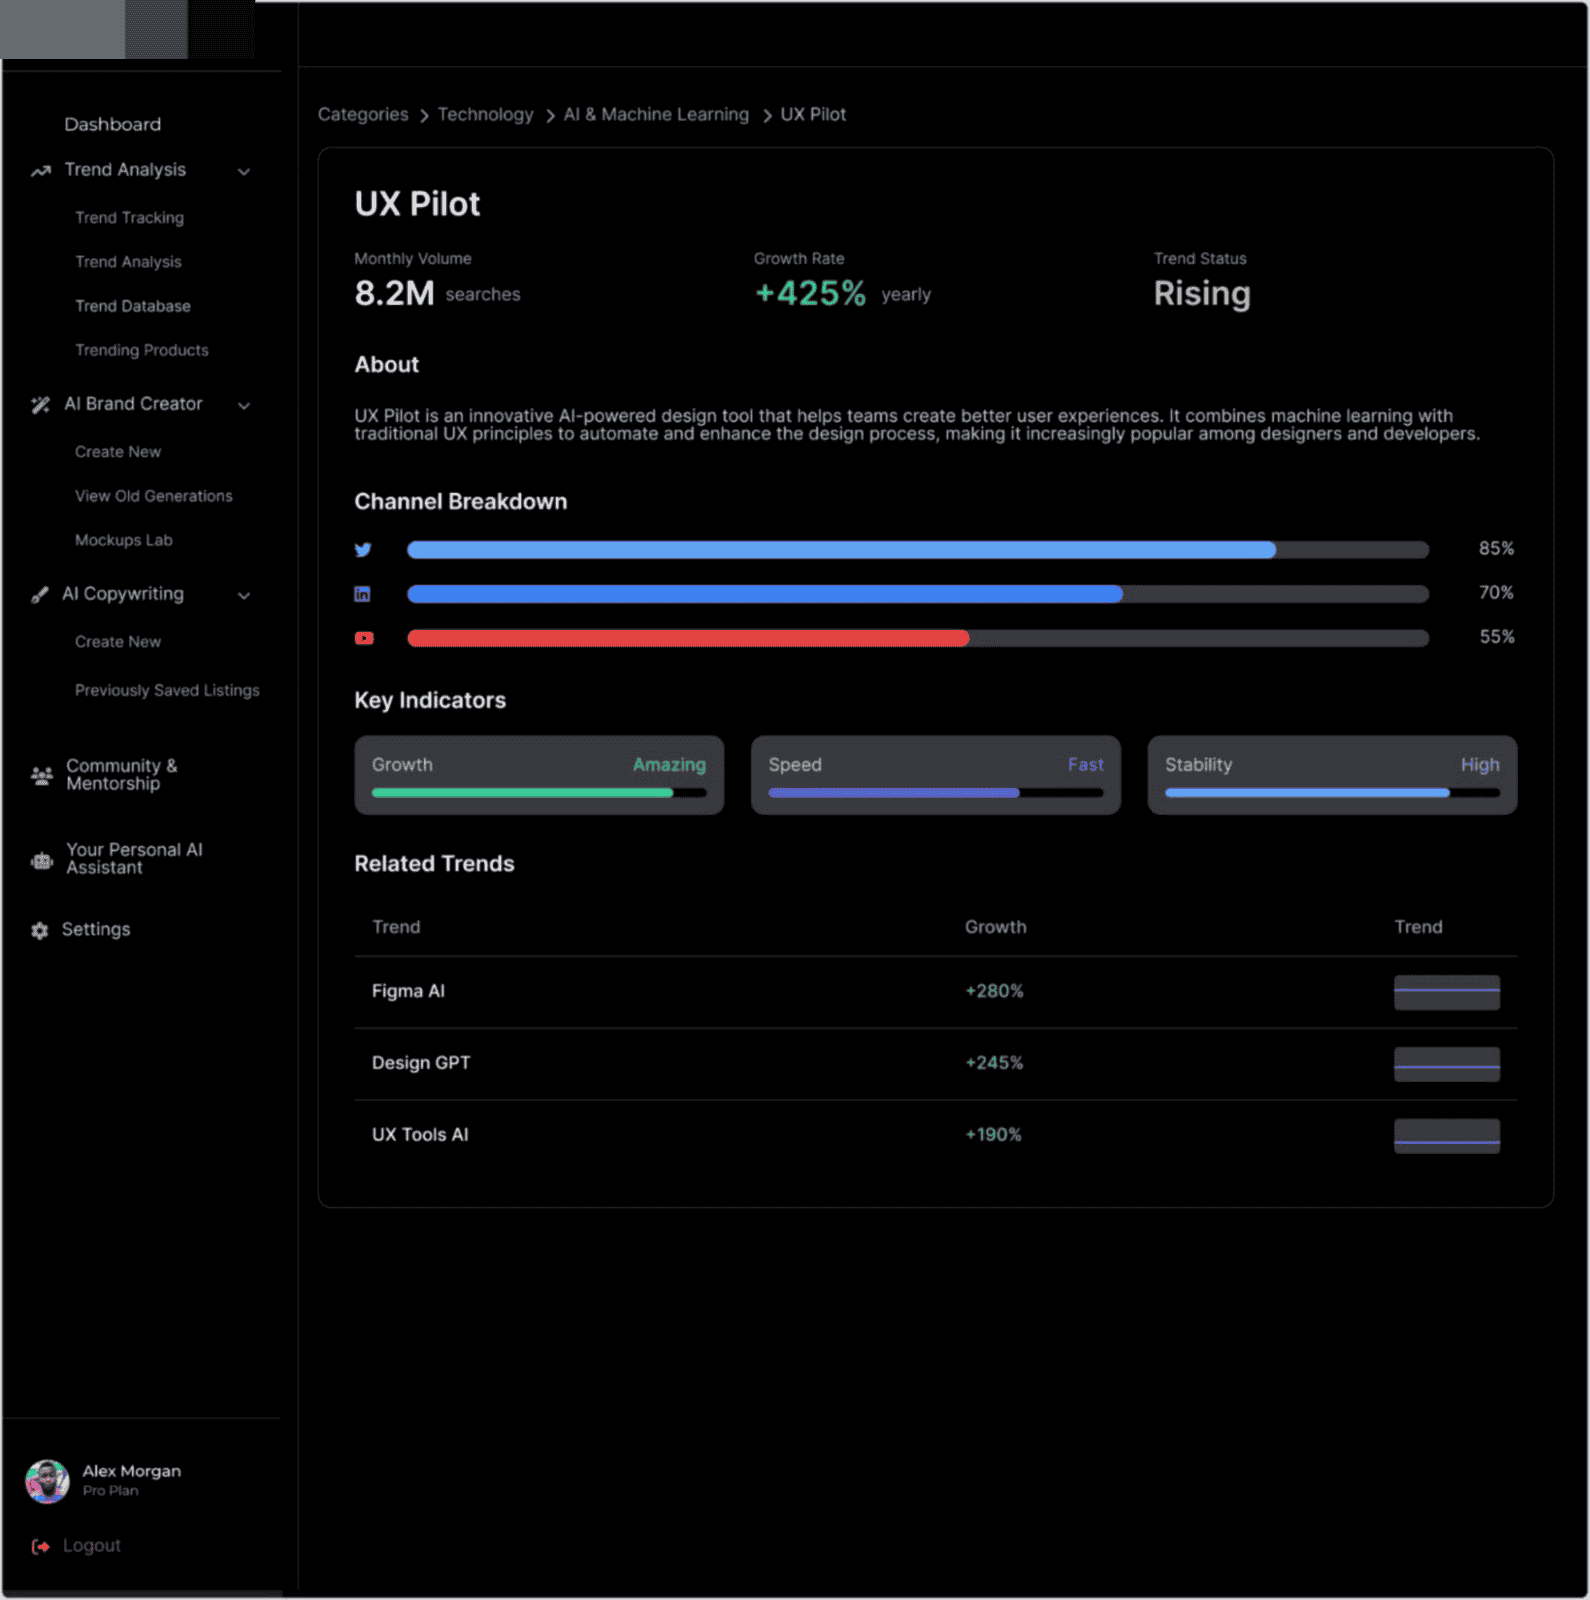Screen dimensions: 1590x1600
Task: Click the Speed Fast indicator card
Action: pos(935,776)
